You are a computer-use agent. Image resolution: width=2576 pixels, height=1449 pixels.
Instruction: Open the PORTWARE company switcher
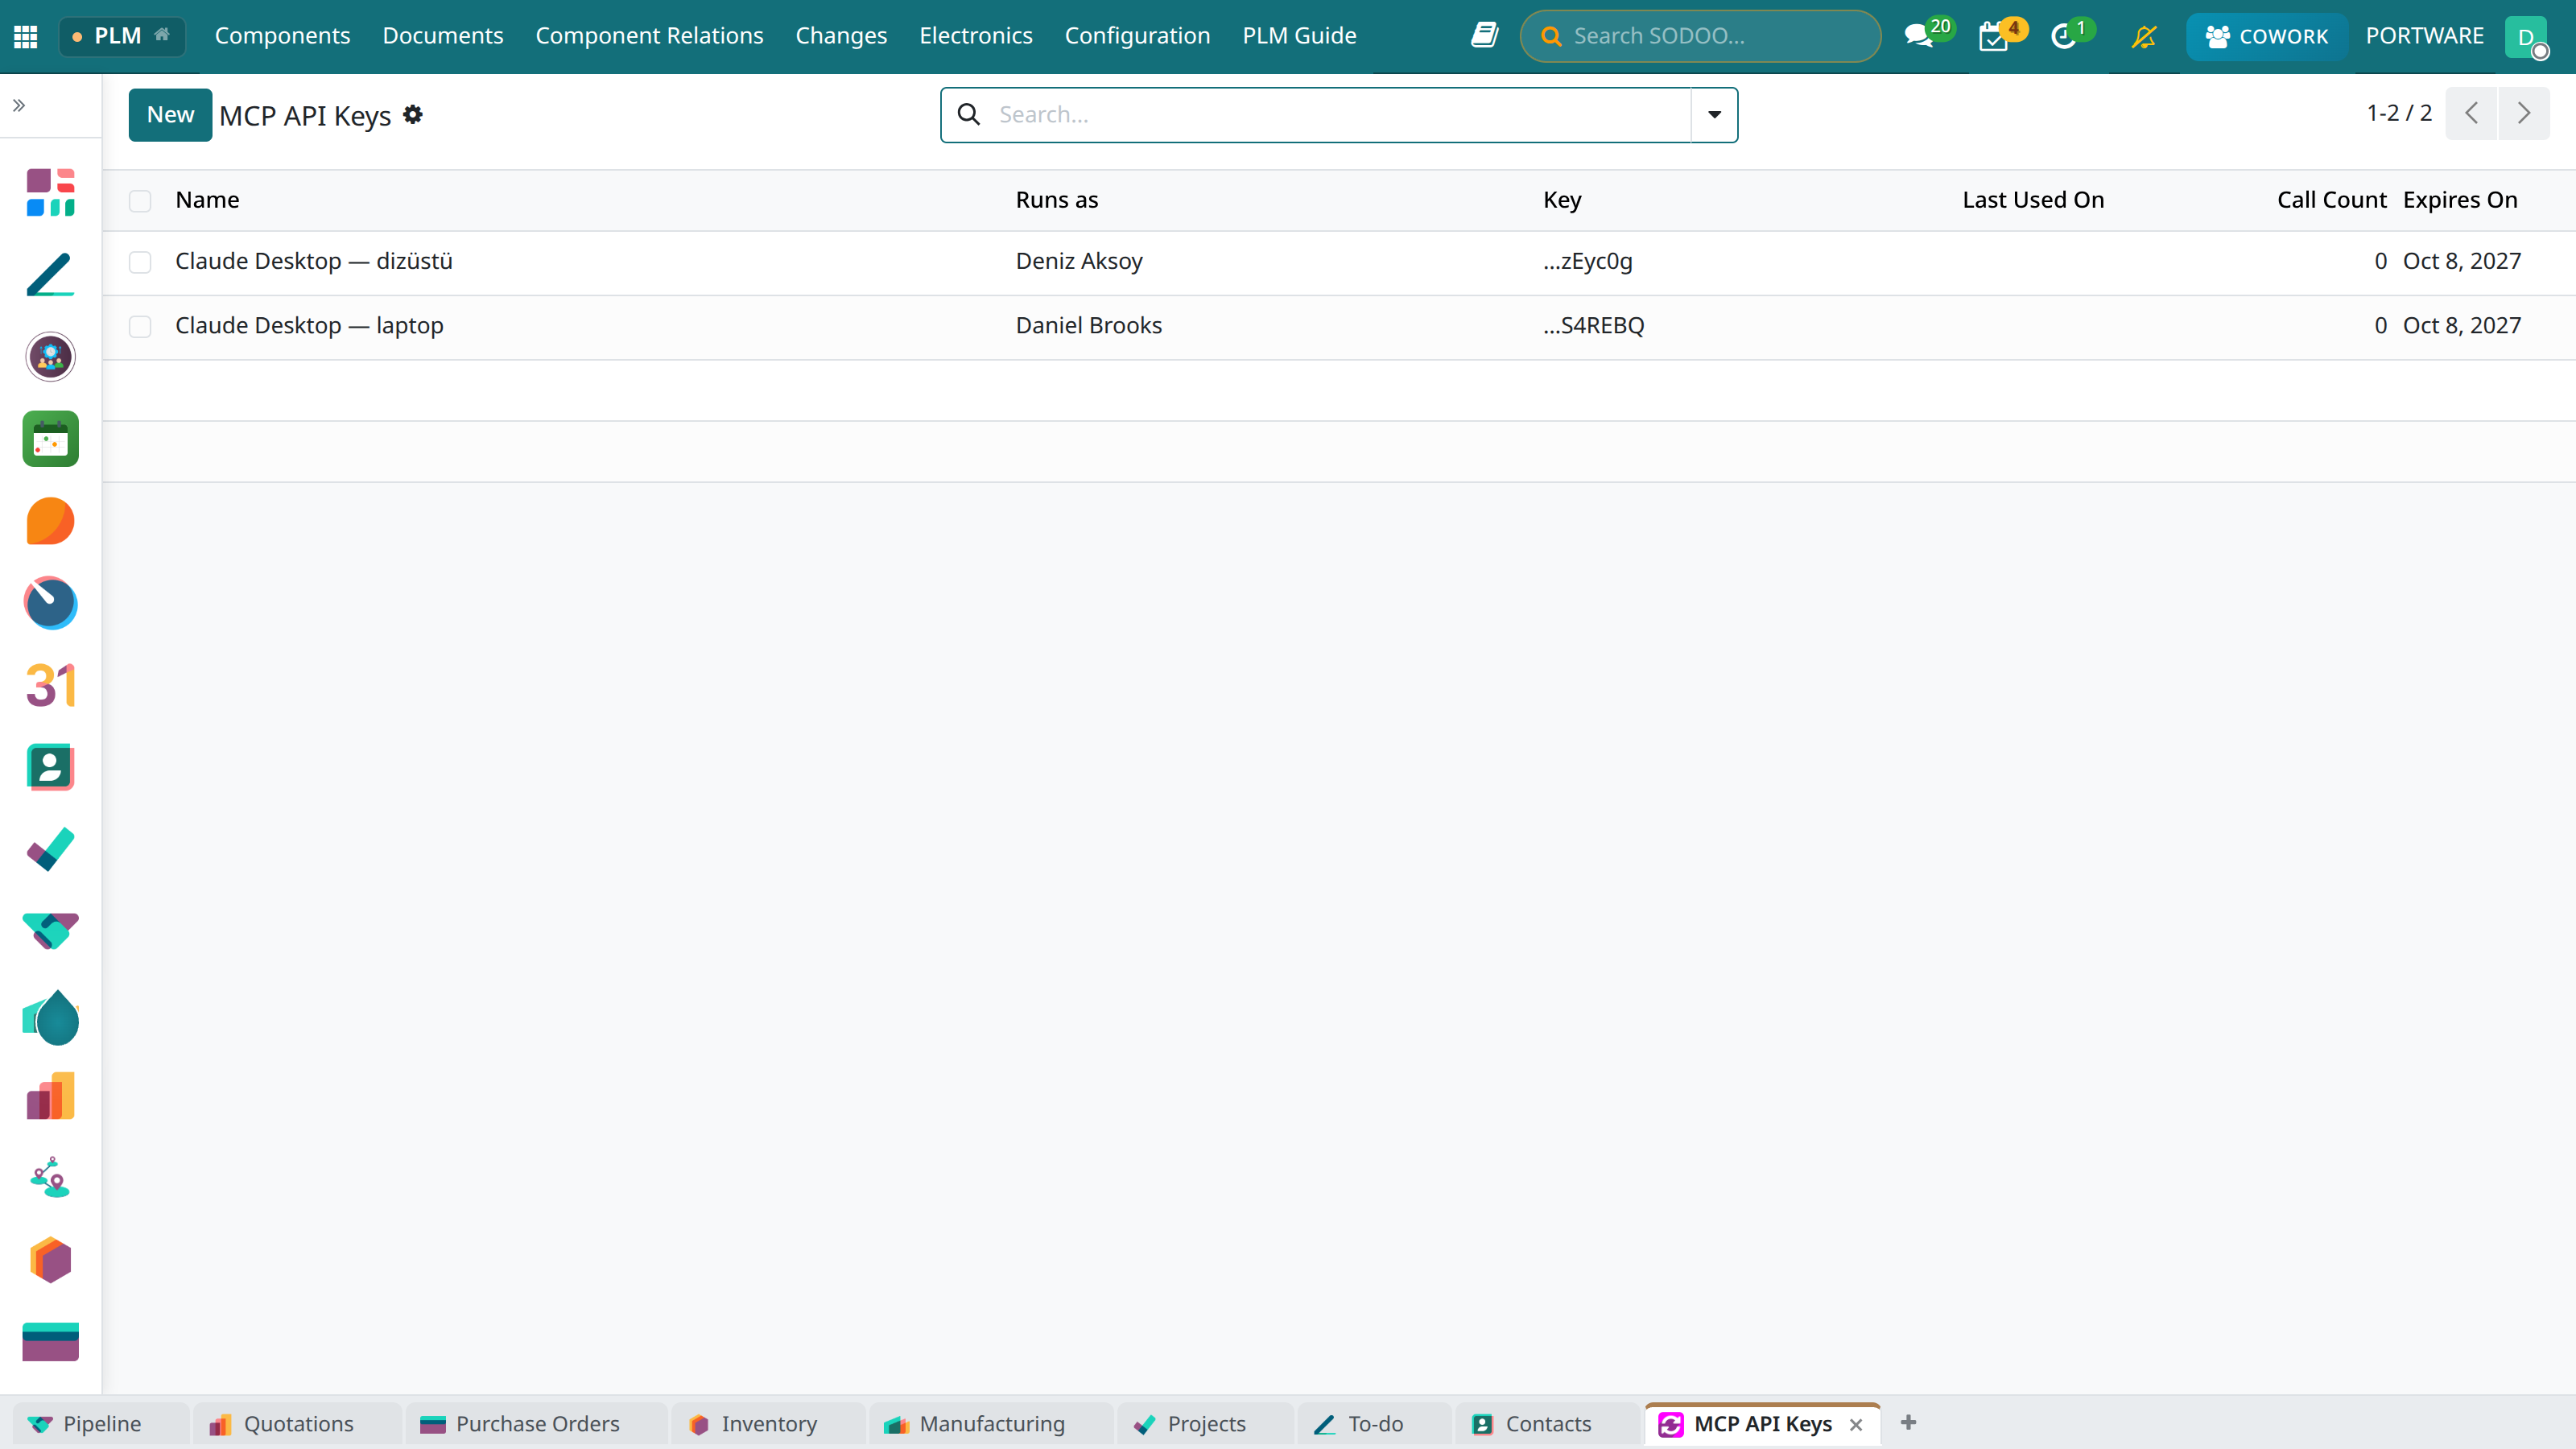click(x=2424, y=36)
